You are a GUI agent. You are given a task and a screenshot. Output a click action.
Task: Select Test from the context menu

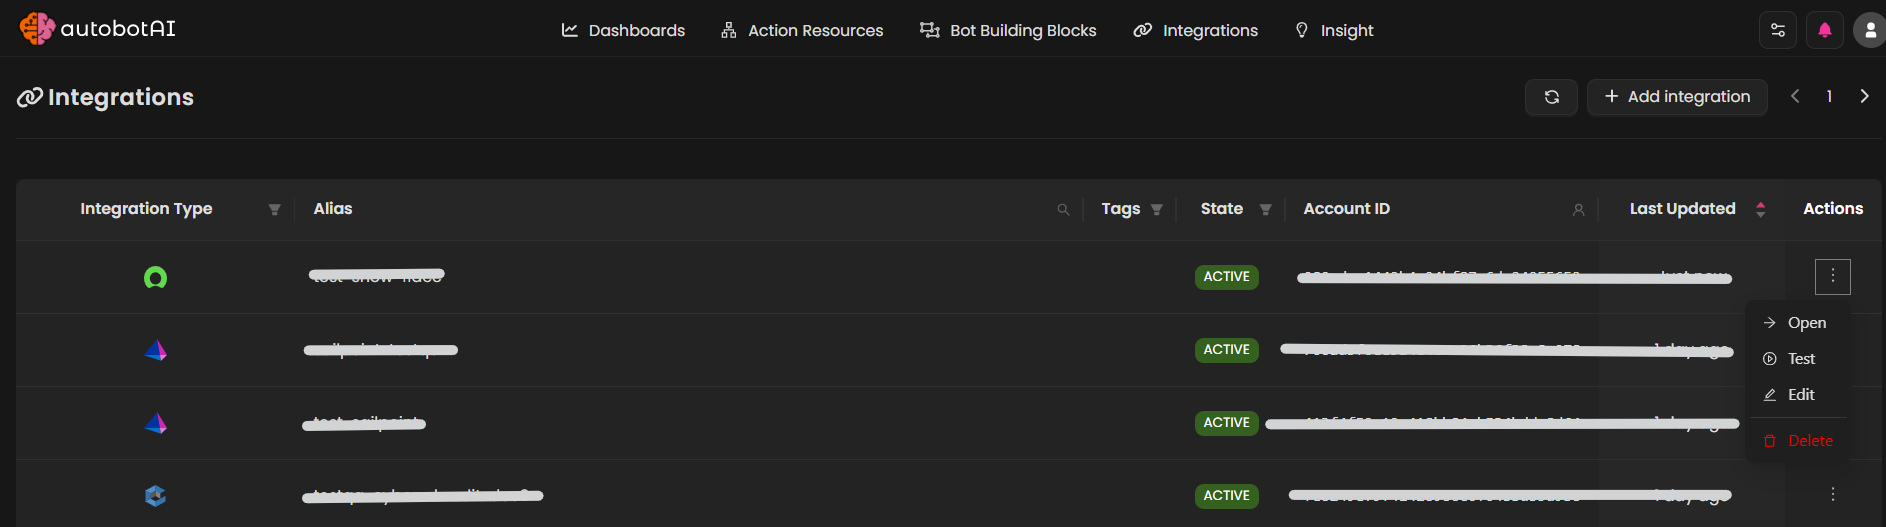[1800, 359]
